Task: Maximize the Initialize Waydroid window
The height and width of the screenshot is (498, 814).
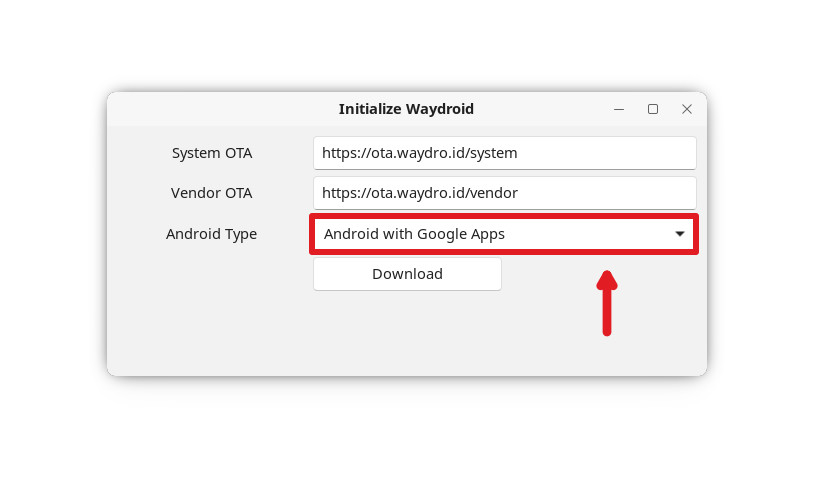Action: 653,109
